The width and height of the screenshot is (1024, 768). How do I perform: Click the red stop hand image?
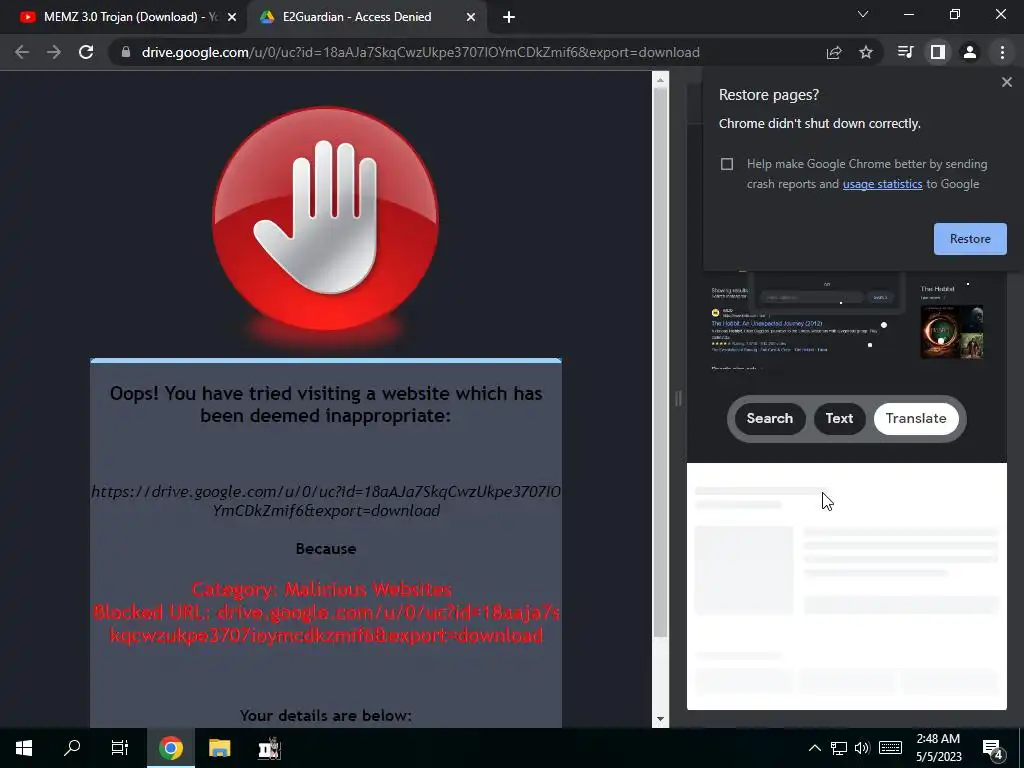tap(325, 219)
